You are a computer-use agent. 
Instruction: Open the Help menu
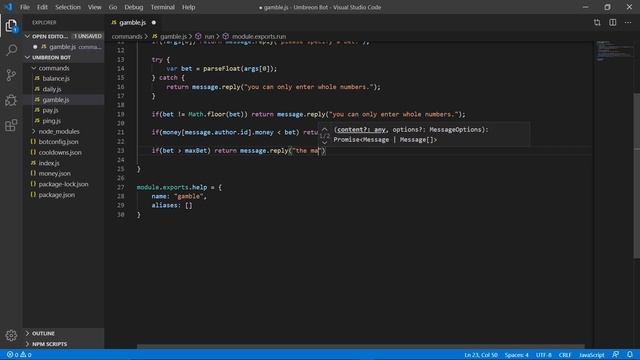[189, 7]
